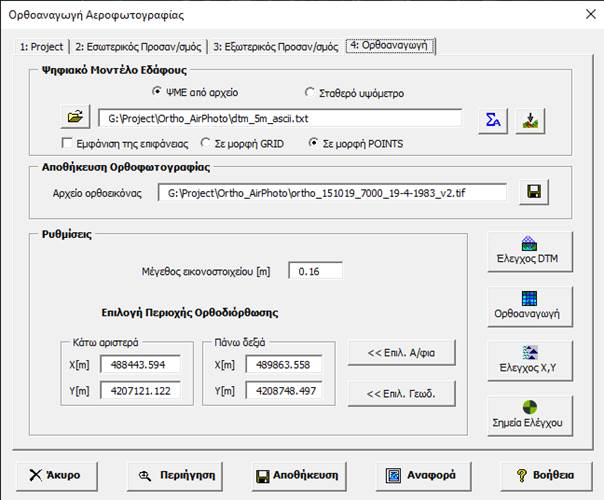Click the save floppy icon for ortho image
604x500 pixels.
pyautogui.click(x=534, y=192)
